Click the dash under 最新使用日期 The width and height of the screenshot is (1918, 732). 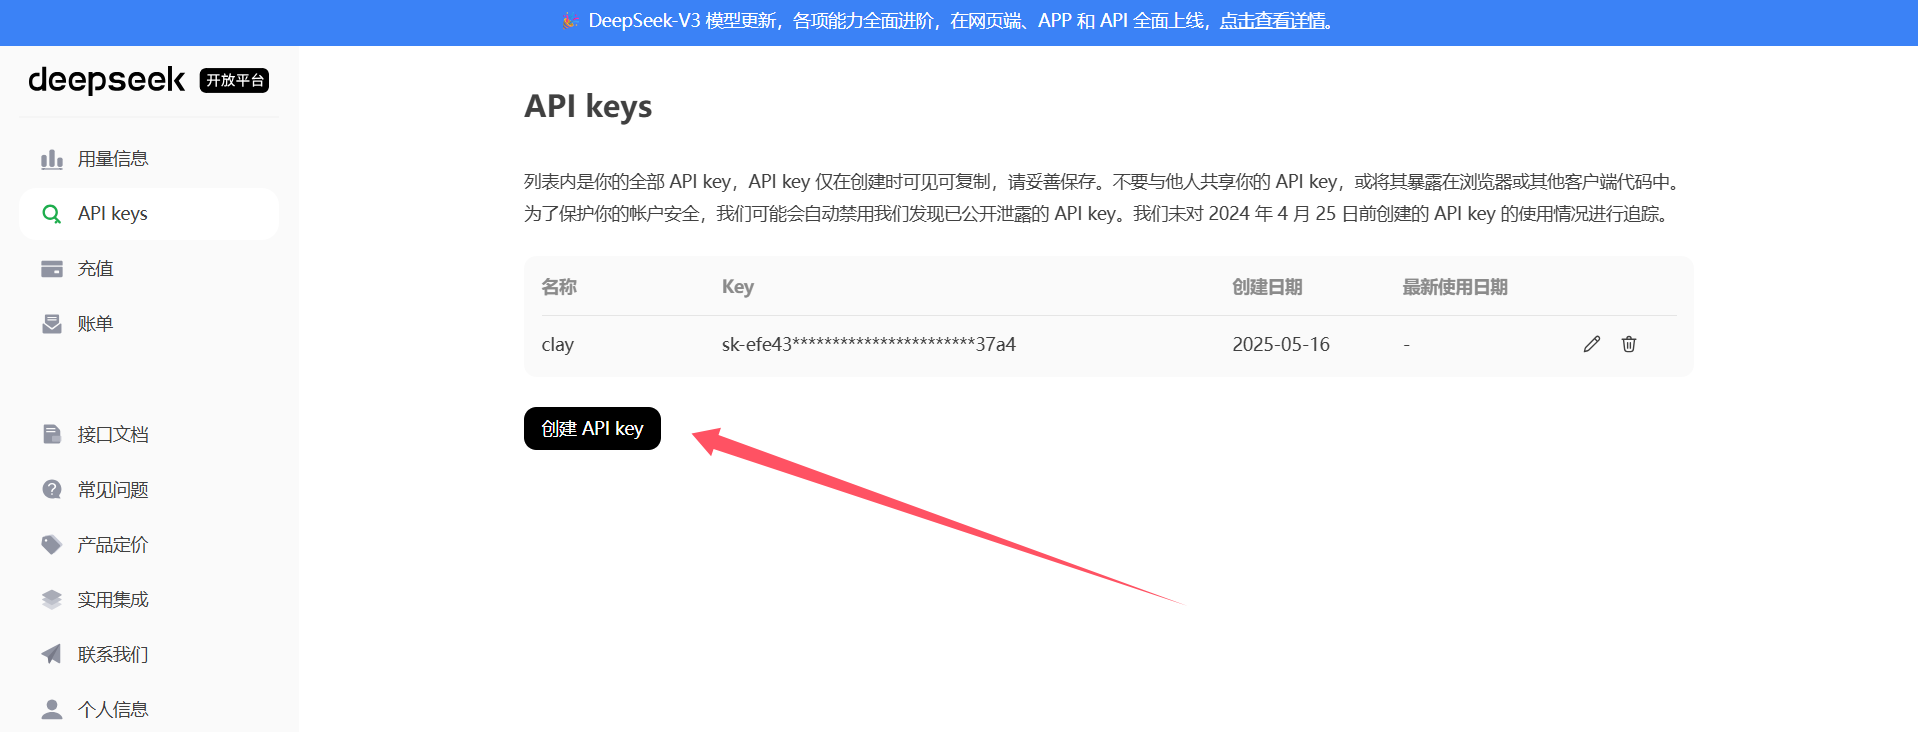(1406, 344)
